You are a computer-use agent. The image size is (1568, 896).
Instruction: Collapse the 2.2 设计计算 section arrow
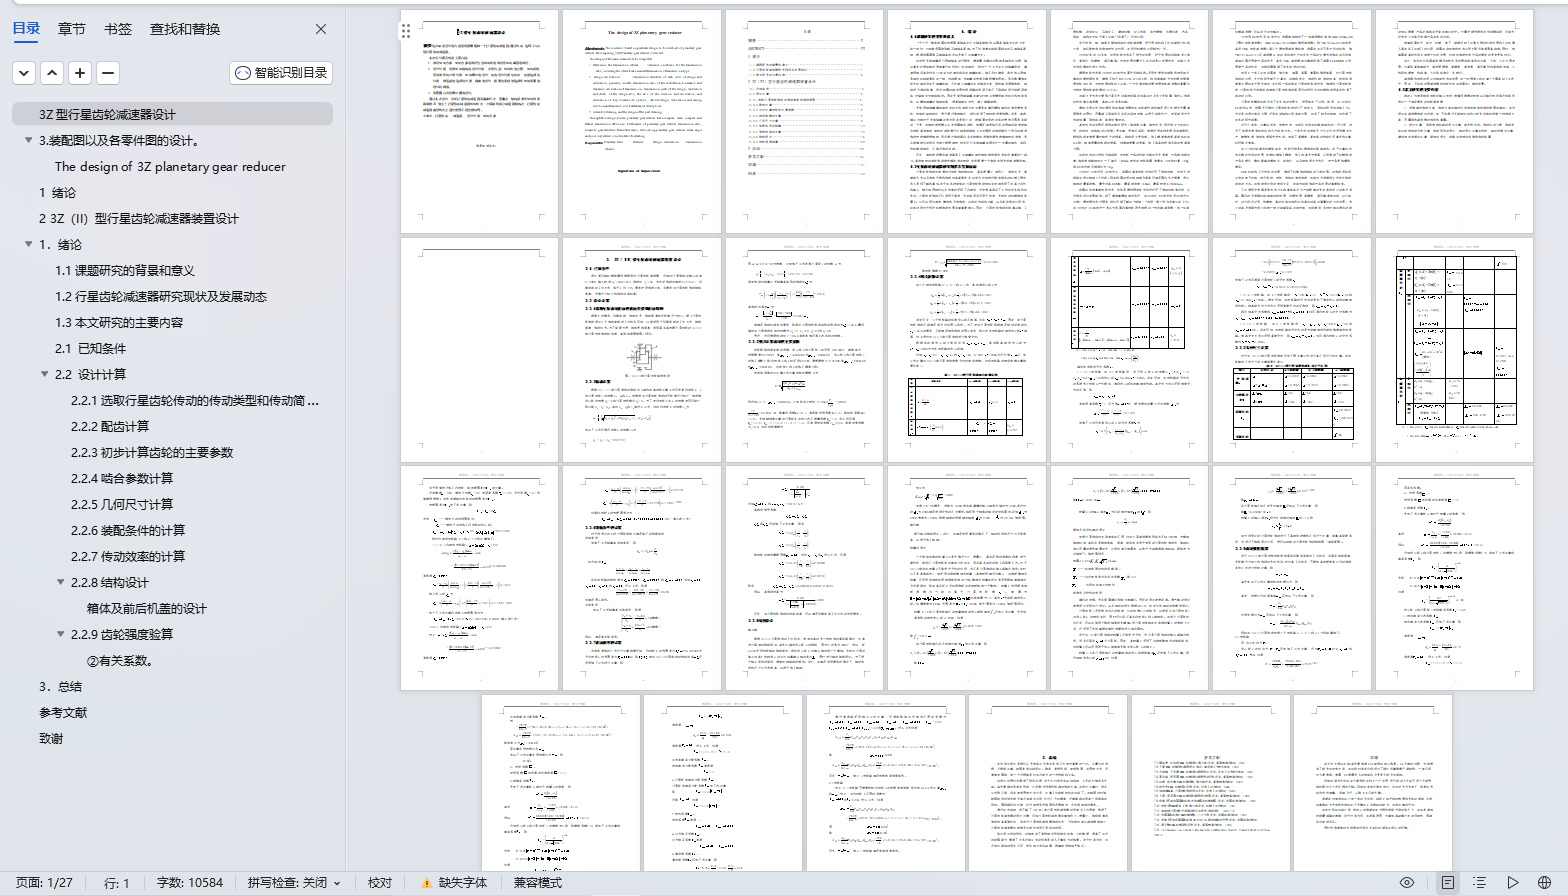pyautogui.click(x=44, y=374)
